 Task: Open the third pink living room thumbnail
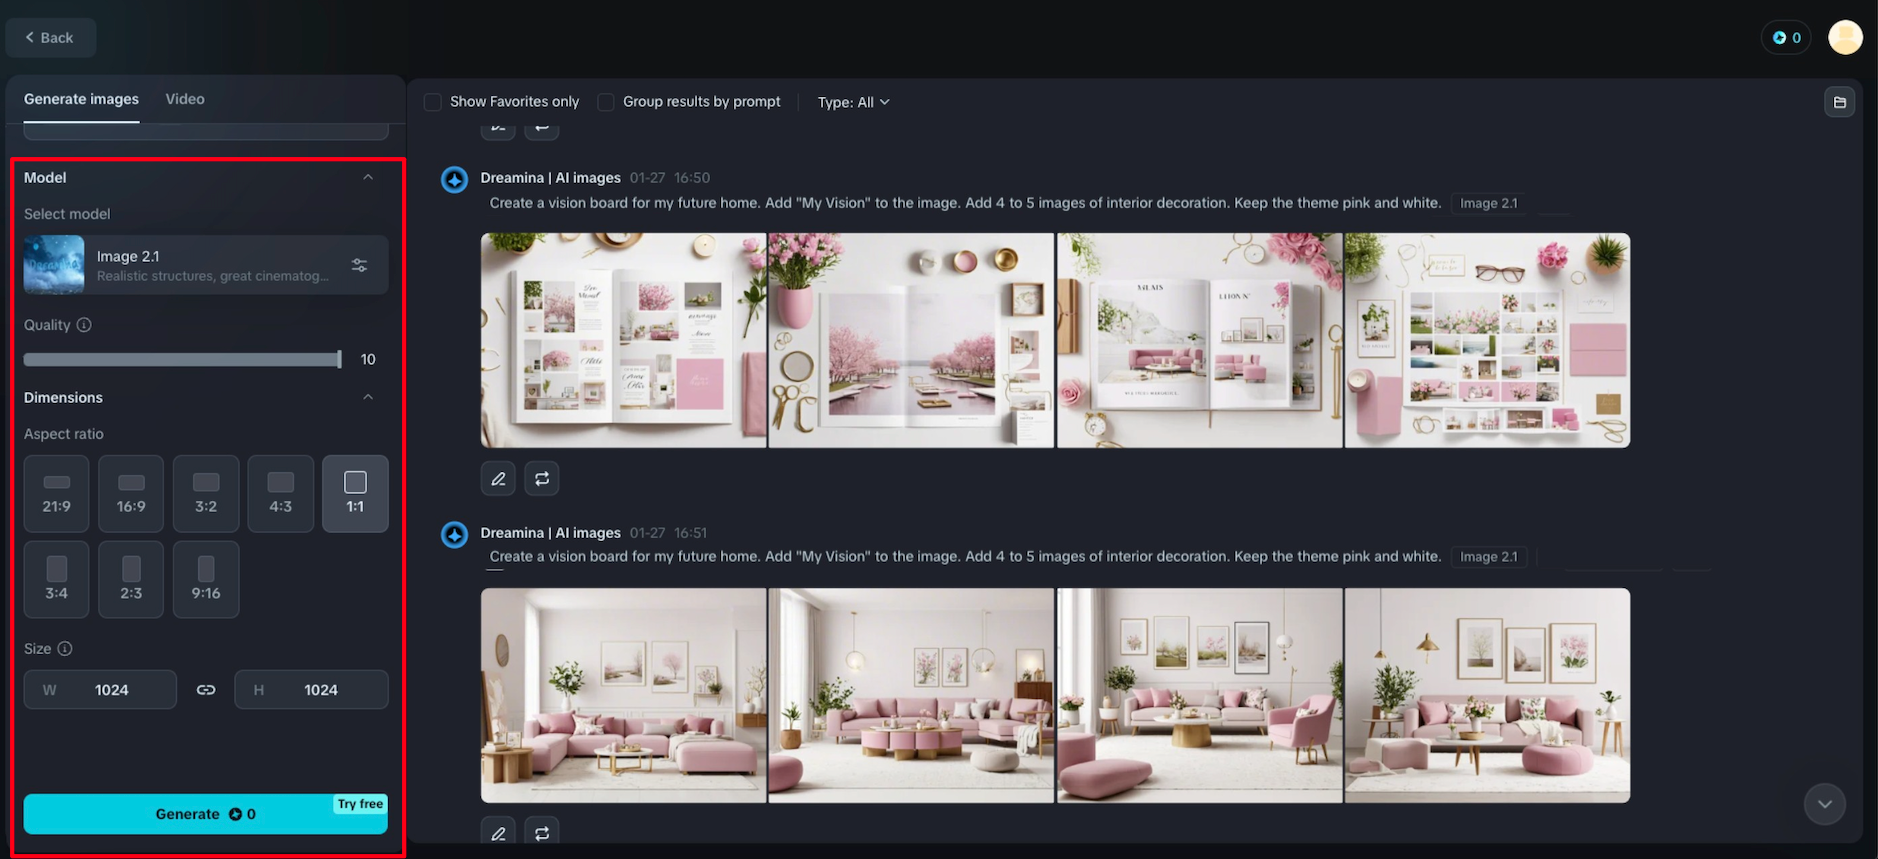click(1200, 696)
